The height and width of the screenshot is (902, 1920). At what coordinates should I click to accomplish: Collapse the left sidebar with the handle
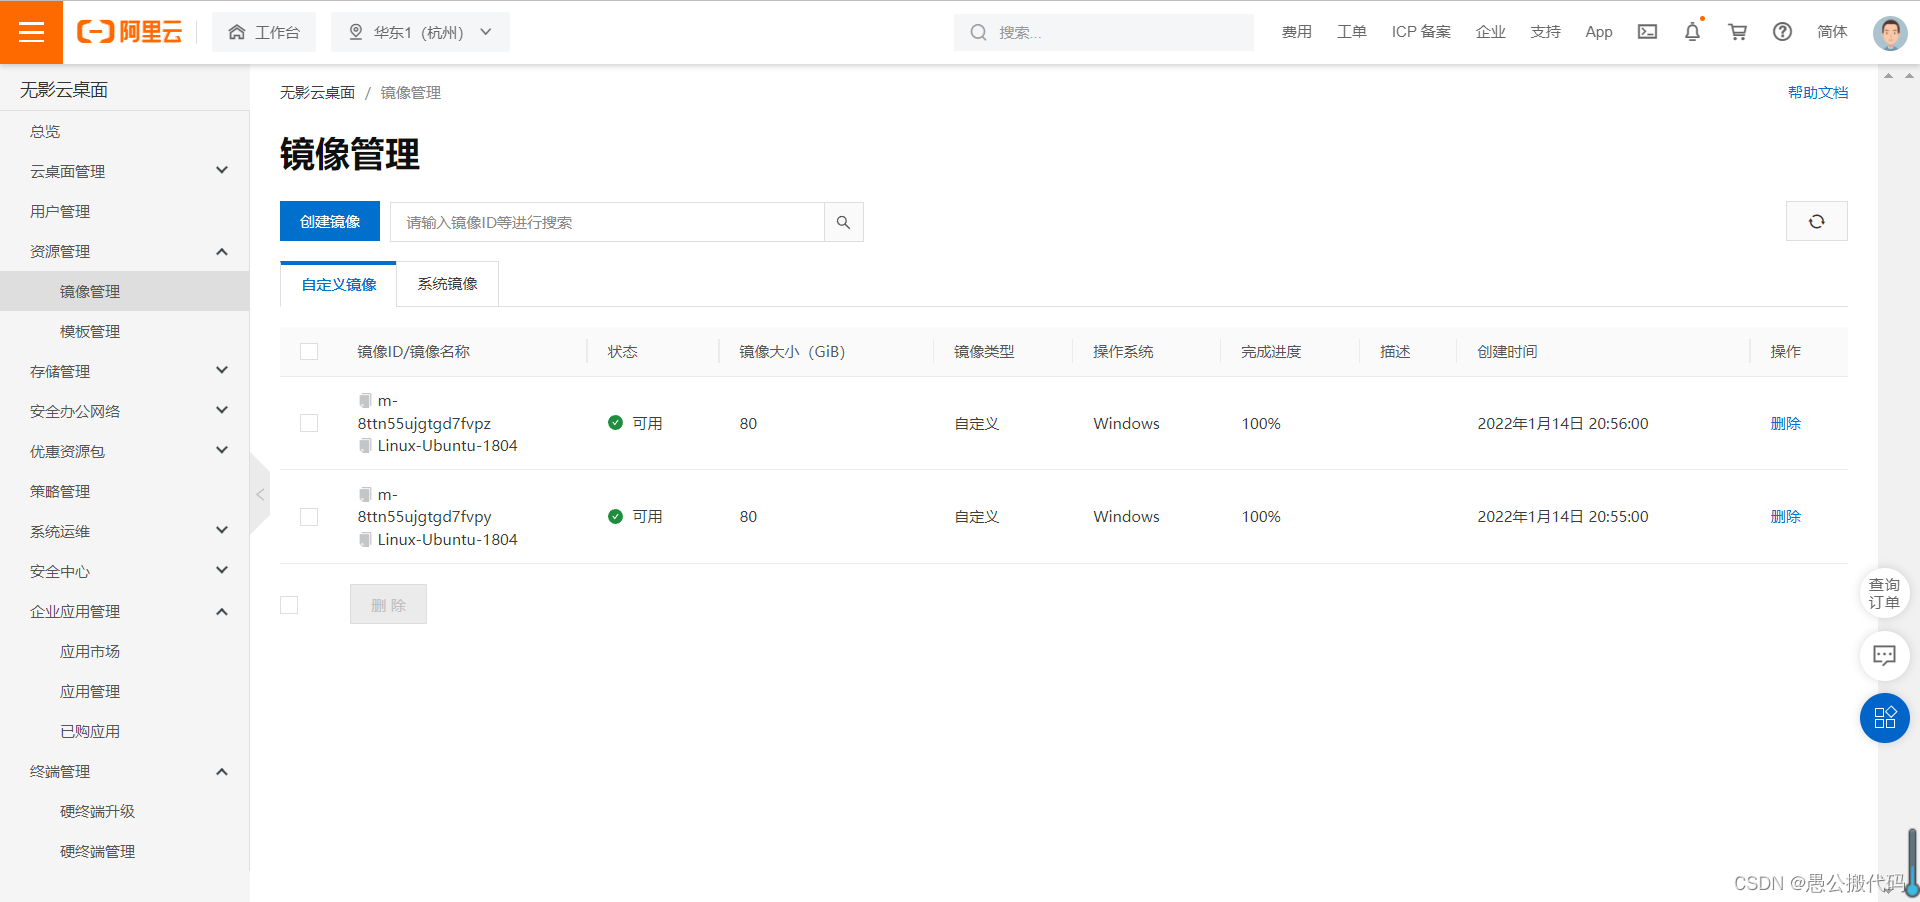pos(260,494)
